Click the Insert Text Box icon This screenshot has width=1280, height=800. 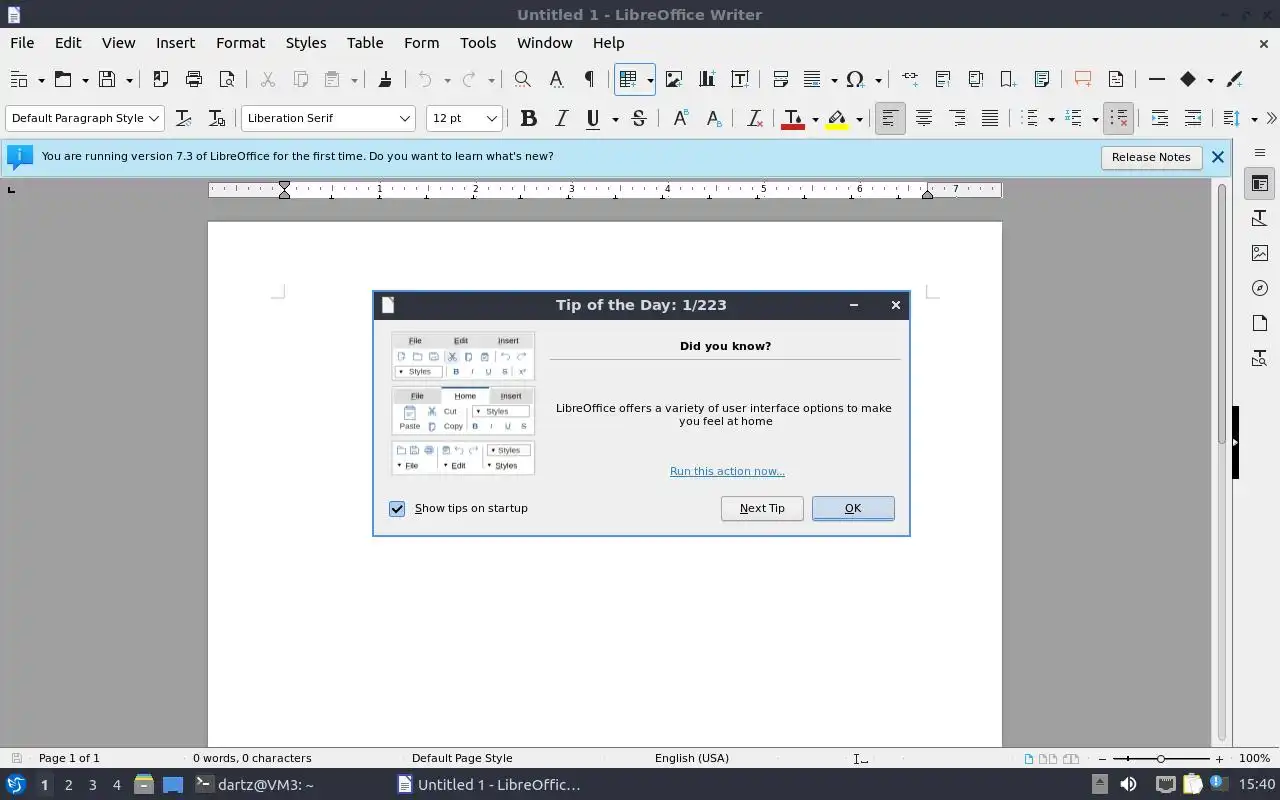[x=740, y=80]
